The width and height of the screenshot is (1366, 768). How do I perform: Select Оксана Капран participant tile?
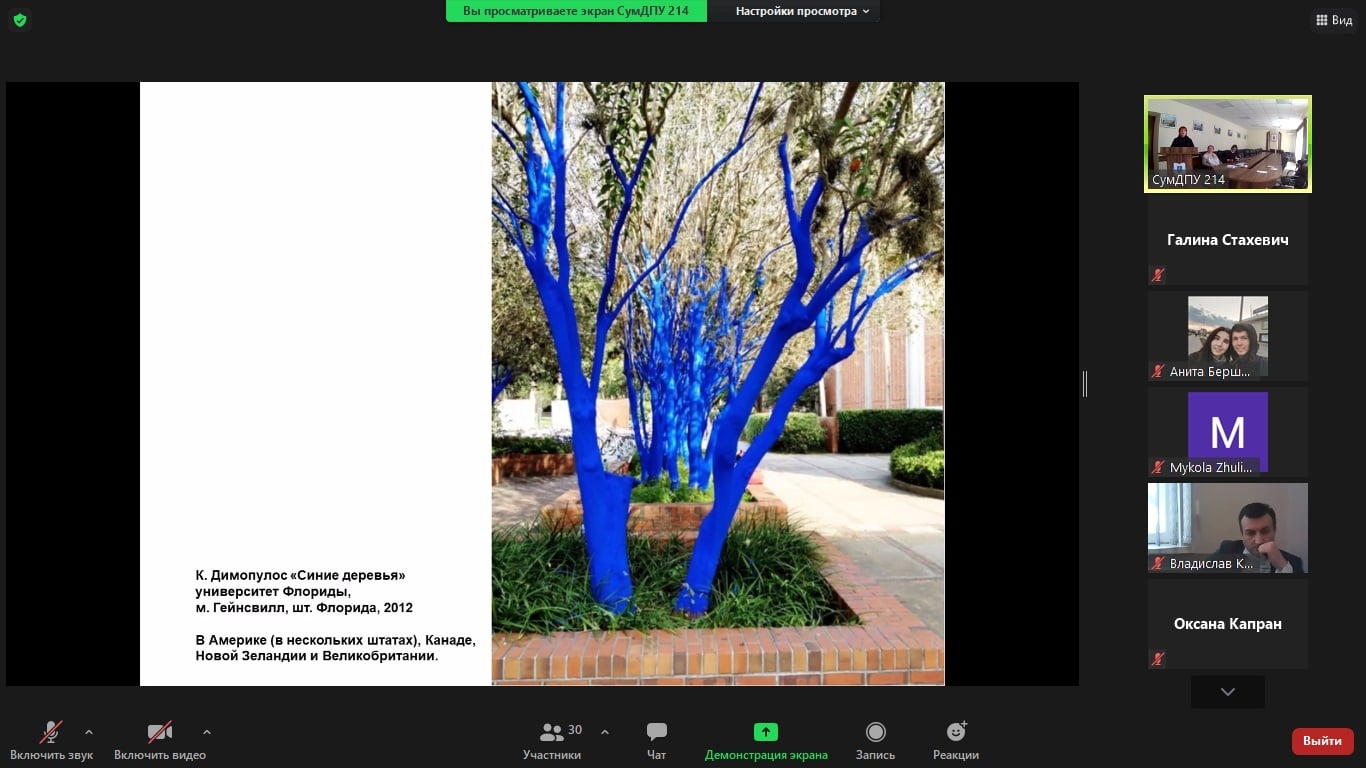click(1228, 624)
